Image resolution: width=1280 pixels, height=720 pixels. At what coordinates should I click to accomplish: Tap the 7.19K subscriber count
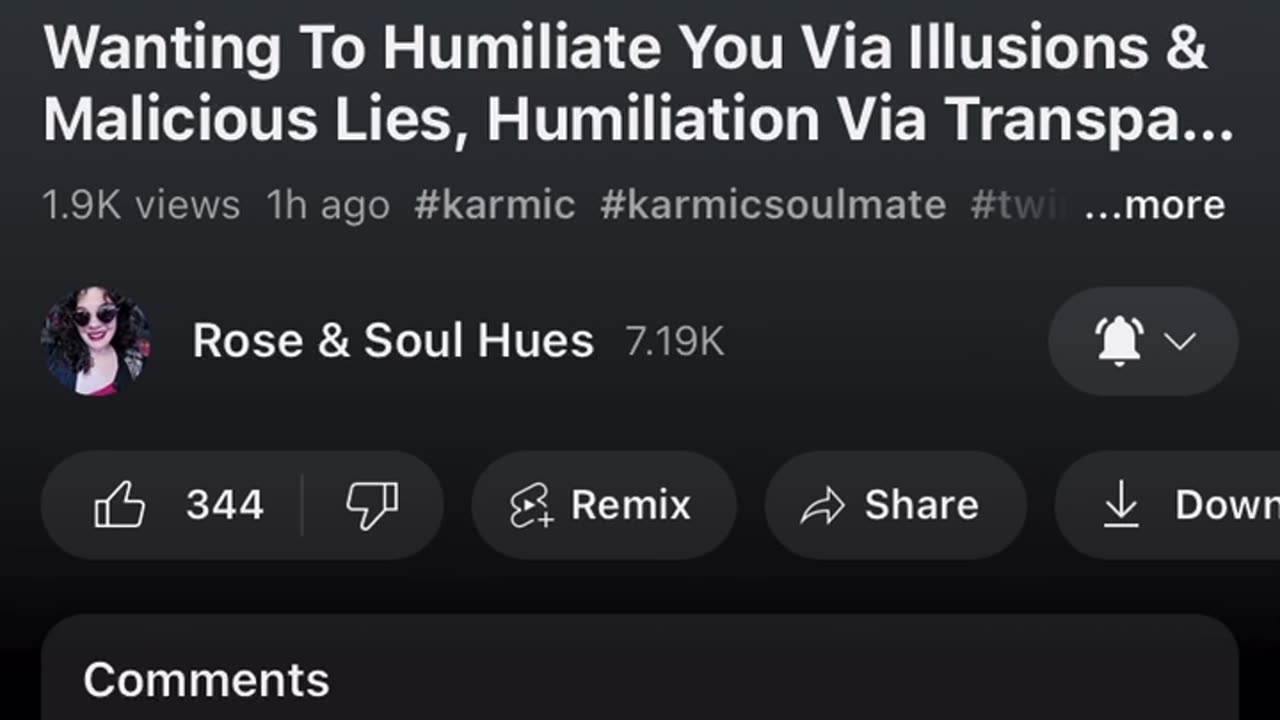tap(674, 342)
